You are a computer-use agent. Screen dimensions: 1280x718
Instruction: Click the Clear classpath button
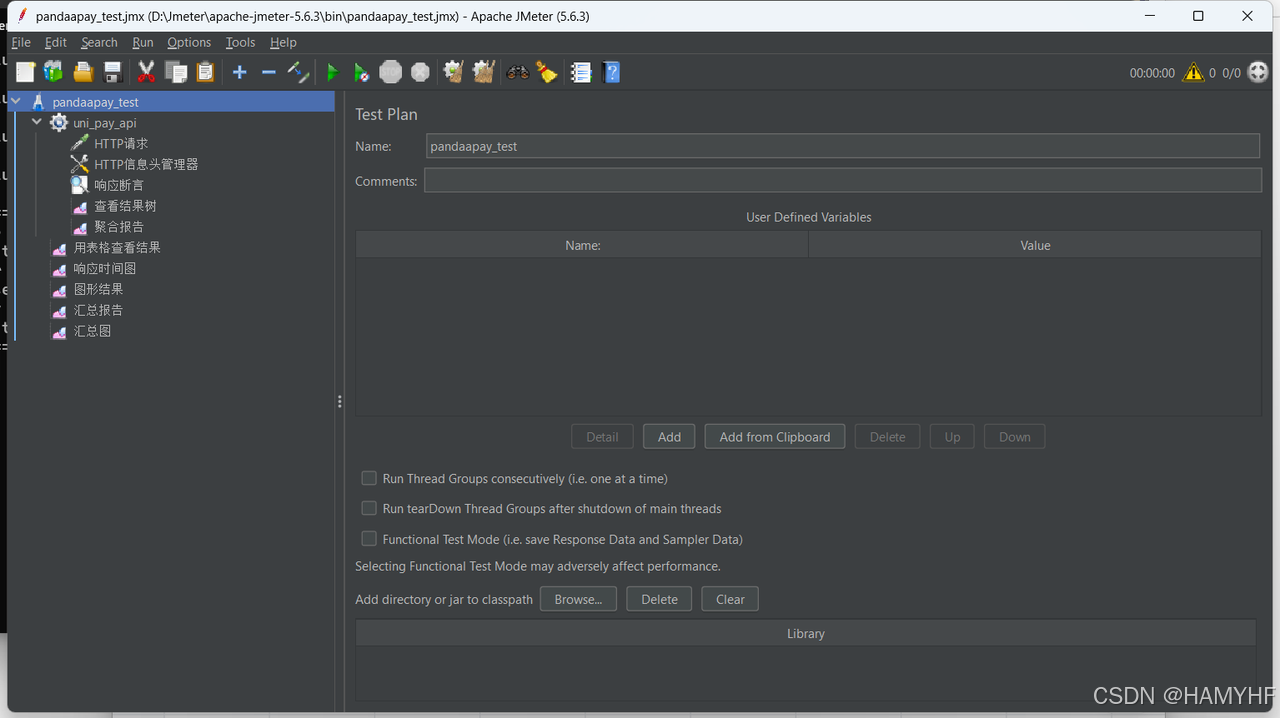point(730,599)
